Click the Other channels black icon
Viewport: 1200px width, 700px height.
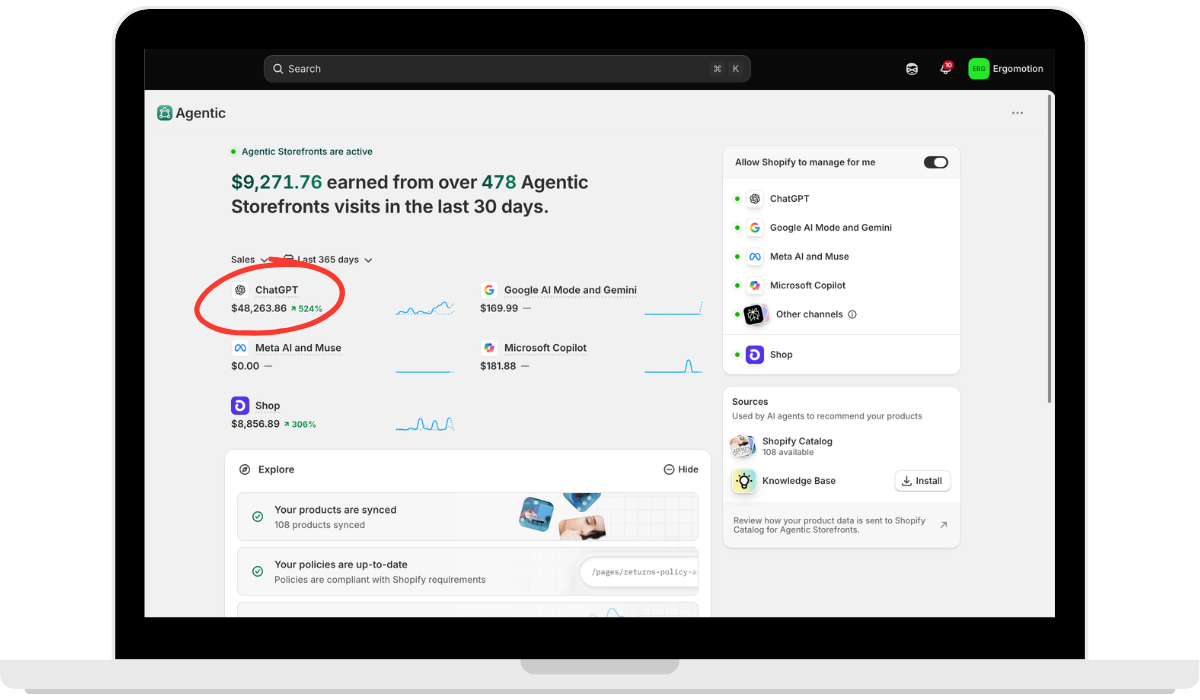tap(755, 314)
